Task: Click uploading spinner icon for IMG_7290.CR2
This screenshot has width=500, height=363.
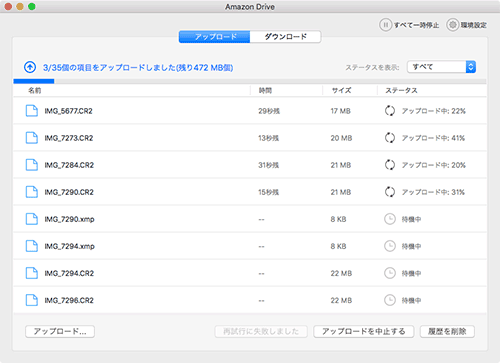Action: [390, 192]
